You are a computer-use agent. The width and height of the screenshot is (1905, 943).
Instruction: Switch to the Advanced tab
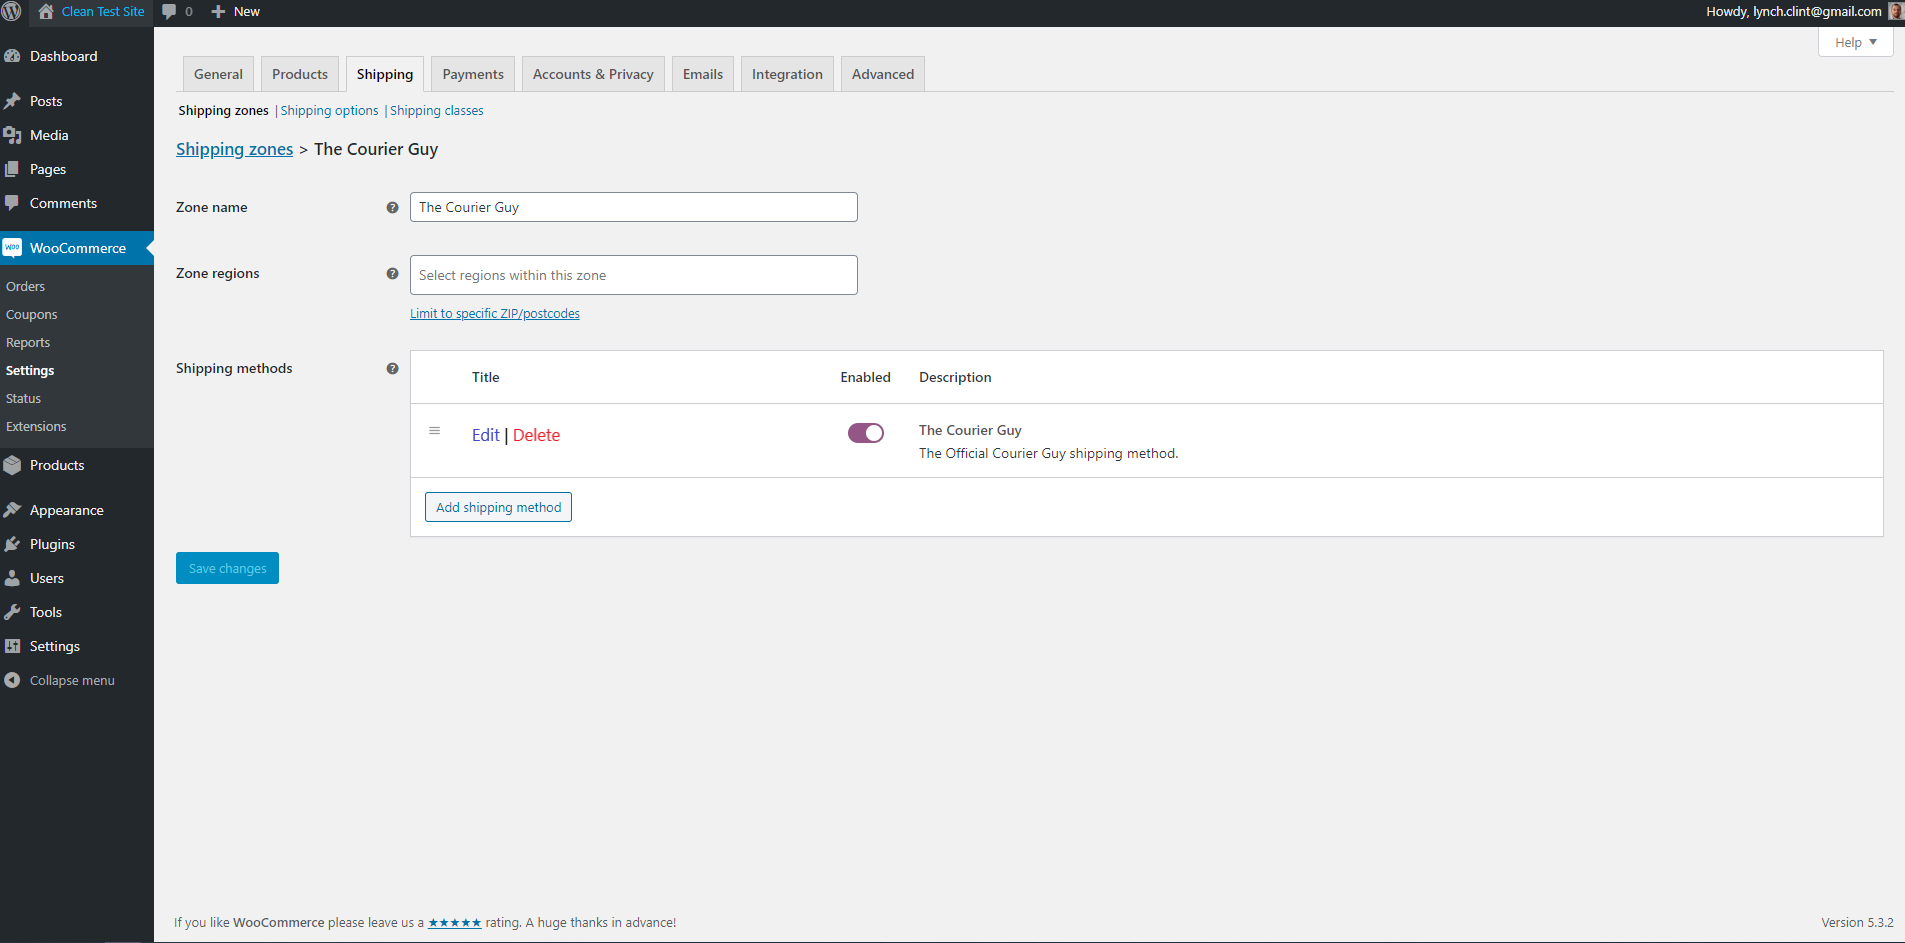point(883,74)
